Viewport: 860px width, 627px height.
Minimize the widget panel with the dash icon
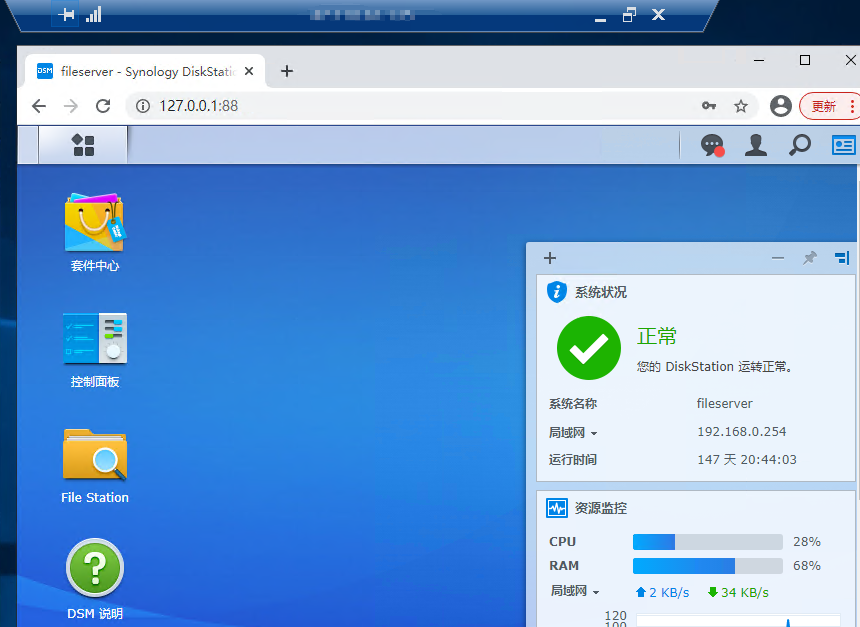pyautogui.click(x=778, y=258)
